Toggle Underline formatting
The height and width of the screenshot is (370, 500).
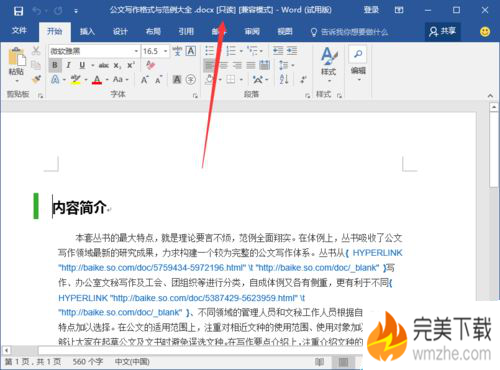point(82,65)
